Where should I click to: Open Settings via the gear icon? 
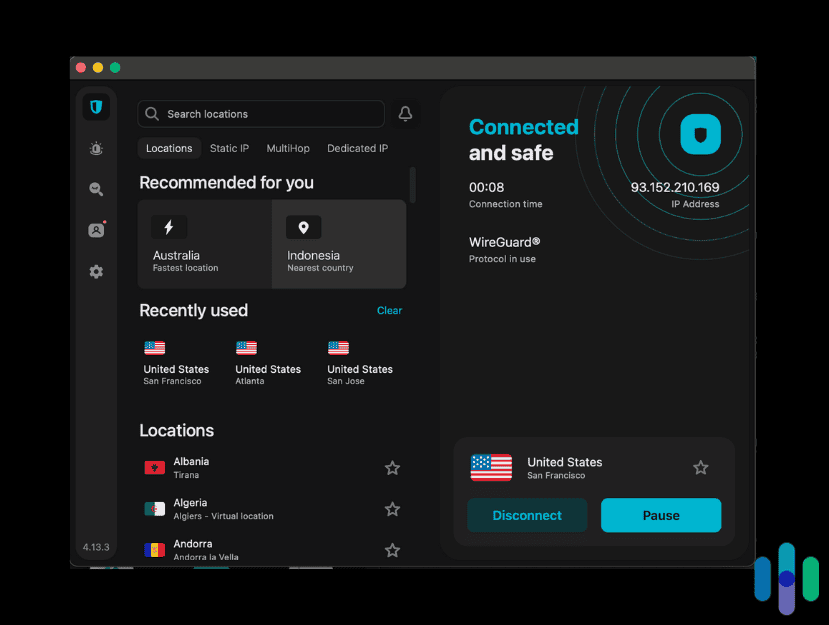click(95, 271)
